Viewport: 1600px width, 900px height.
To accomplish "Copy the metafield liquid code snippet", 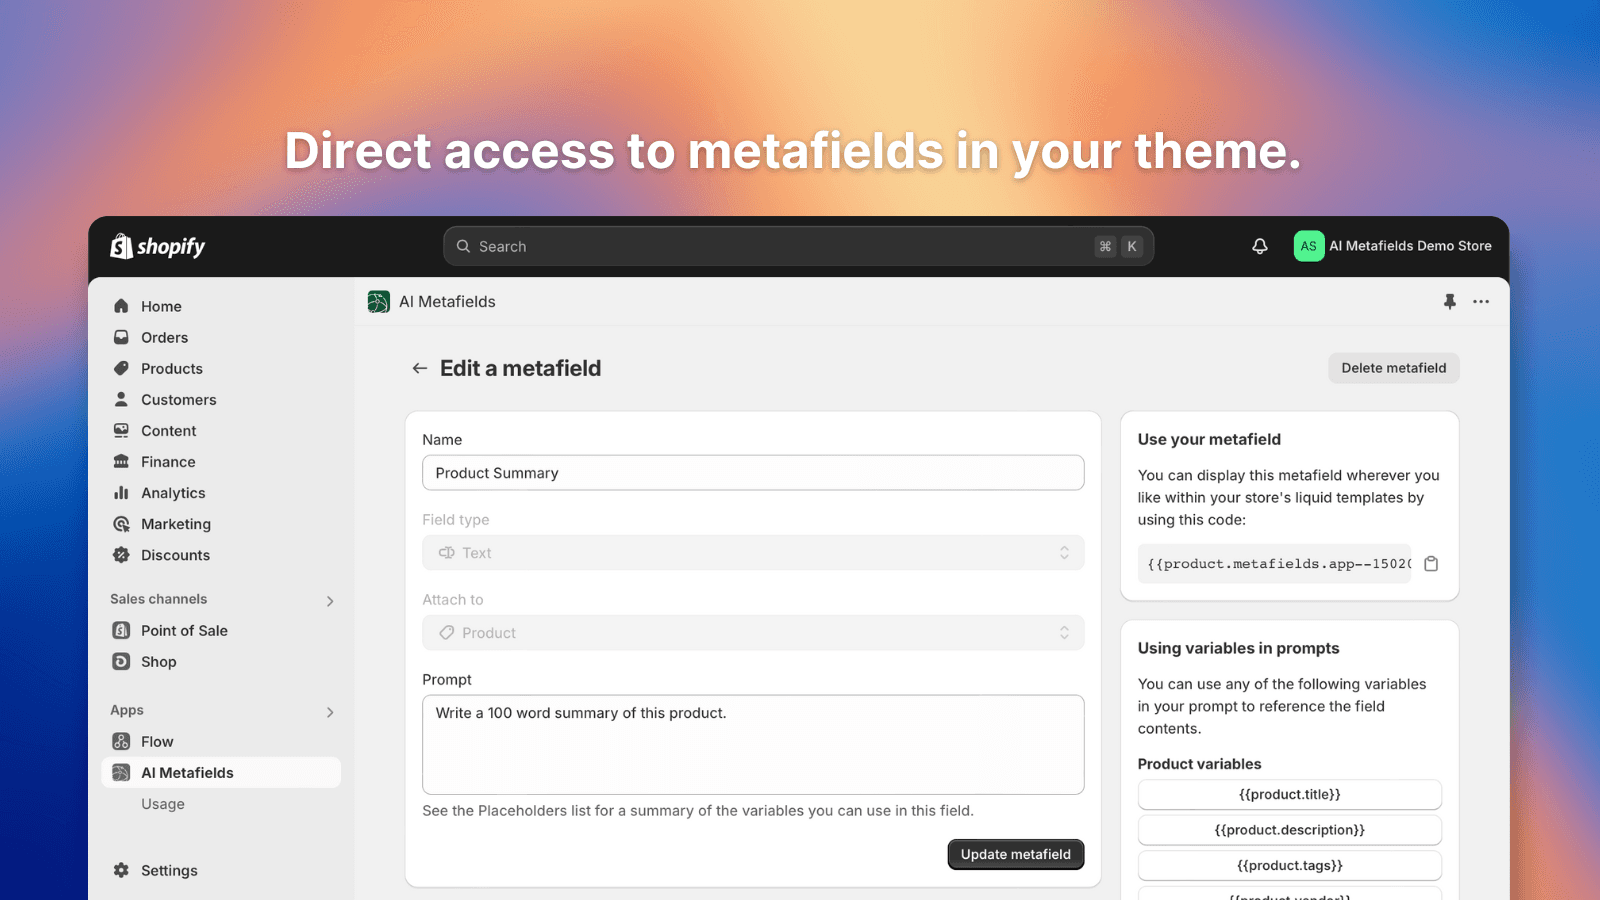I will (1431, 563).
